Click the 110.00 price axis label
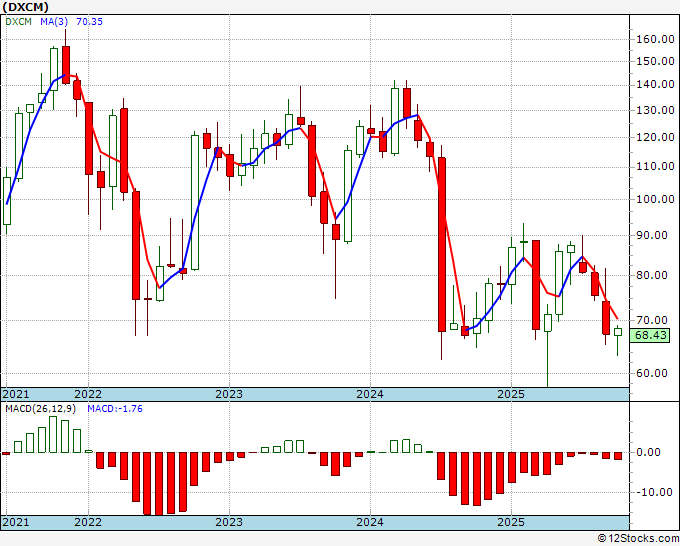 point(655,167)
